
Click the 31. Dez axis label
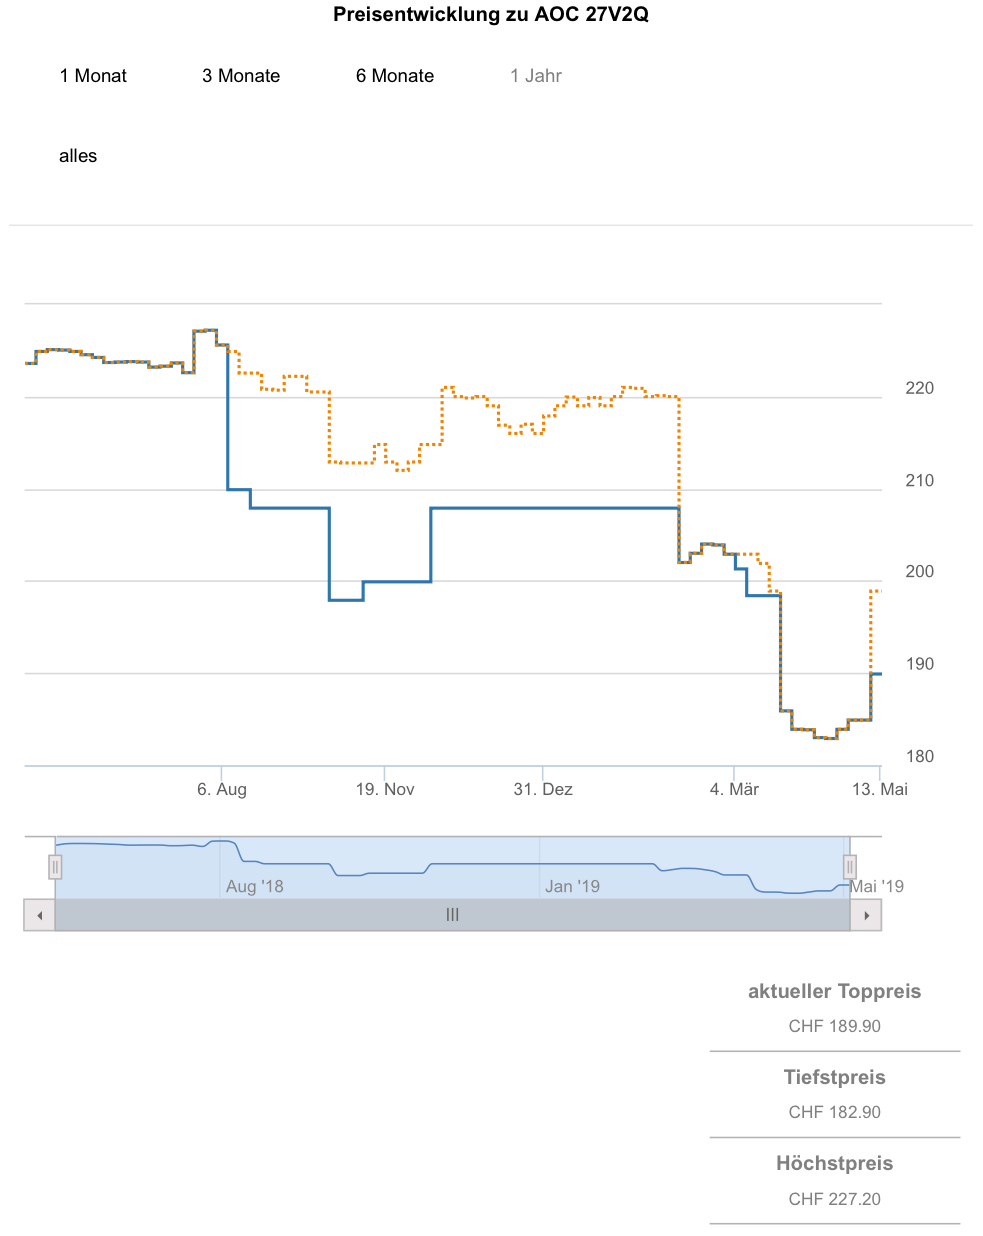[x=543, y=789]
